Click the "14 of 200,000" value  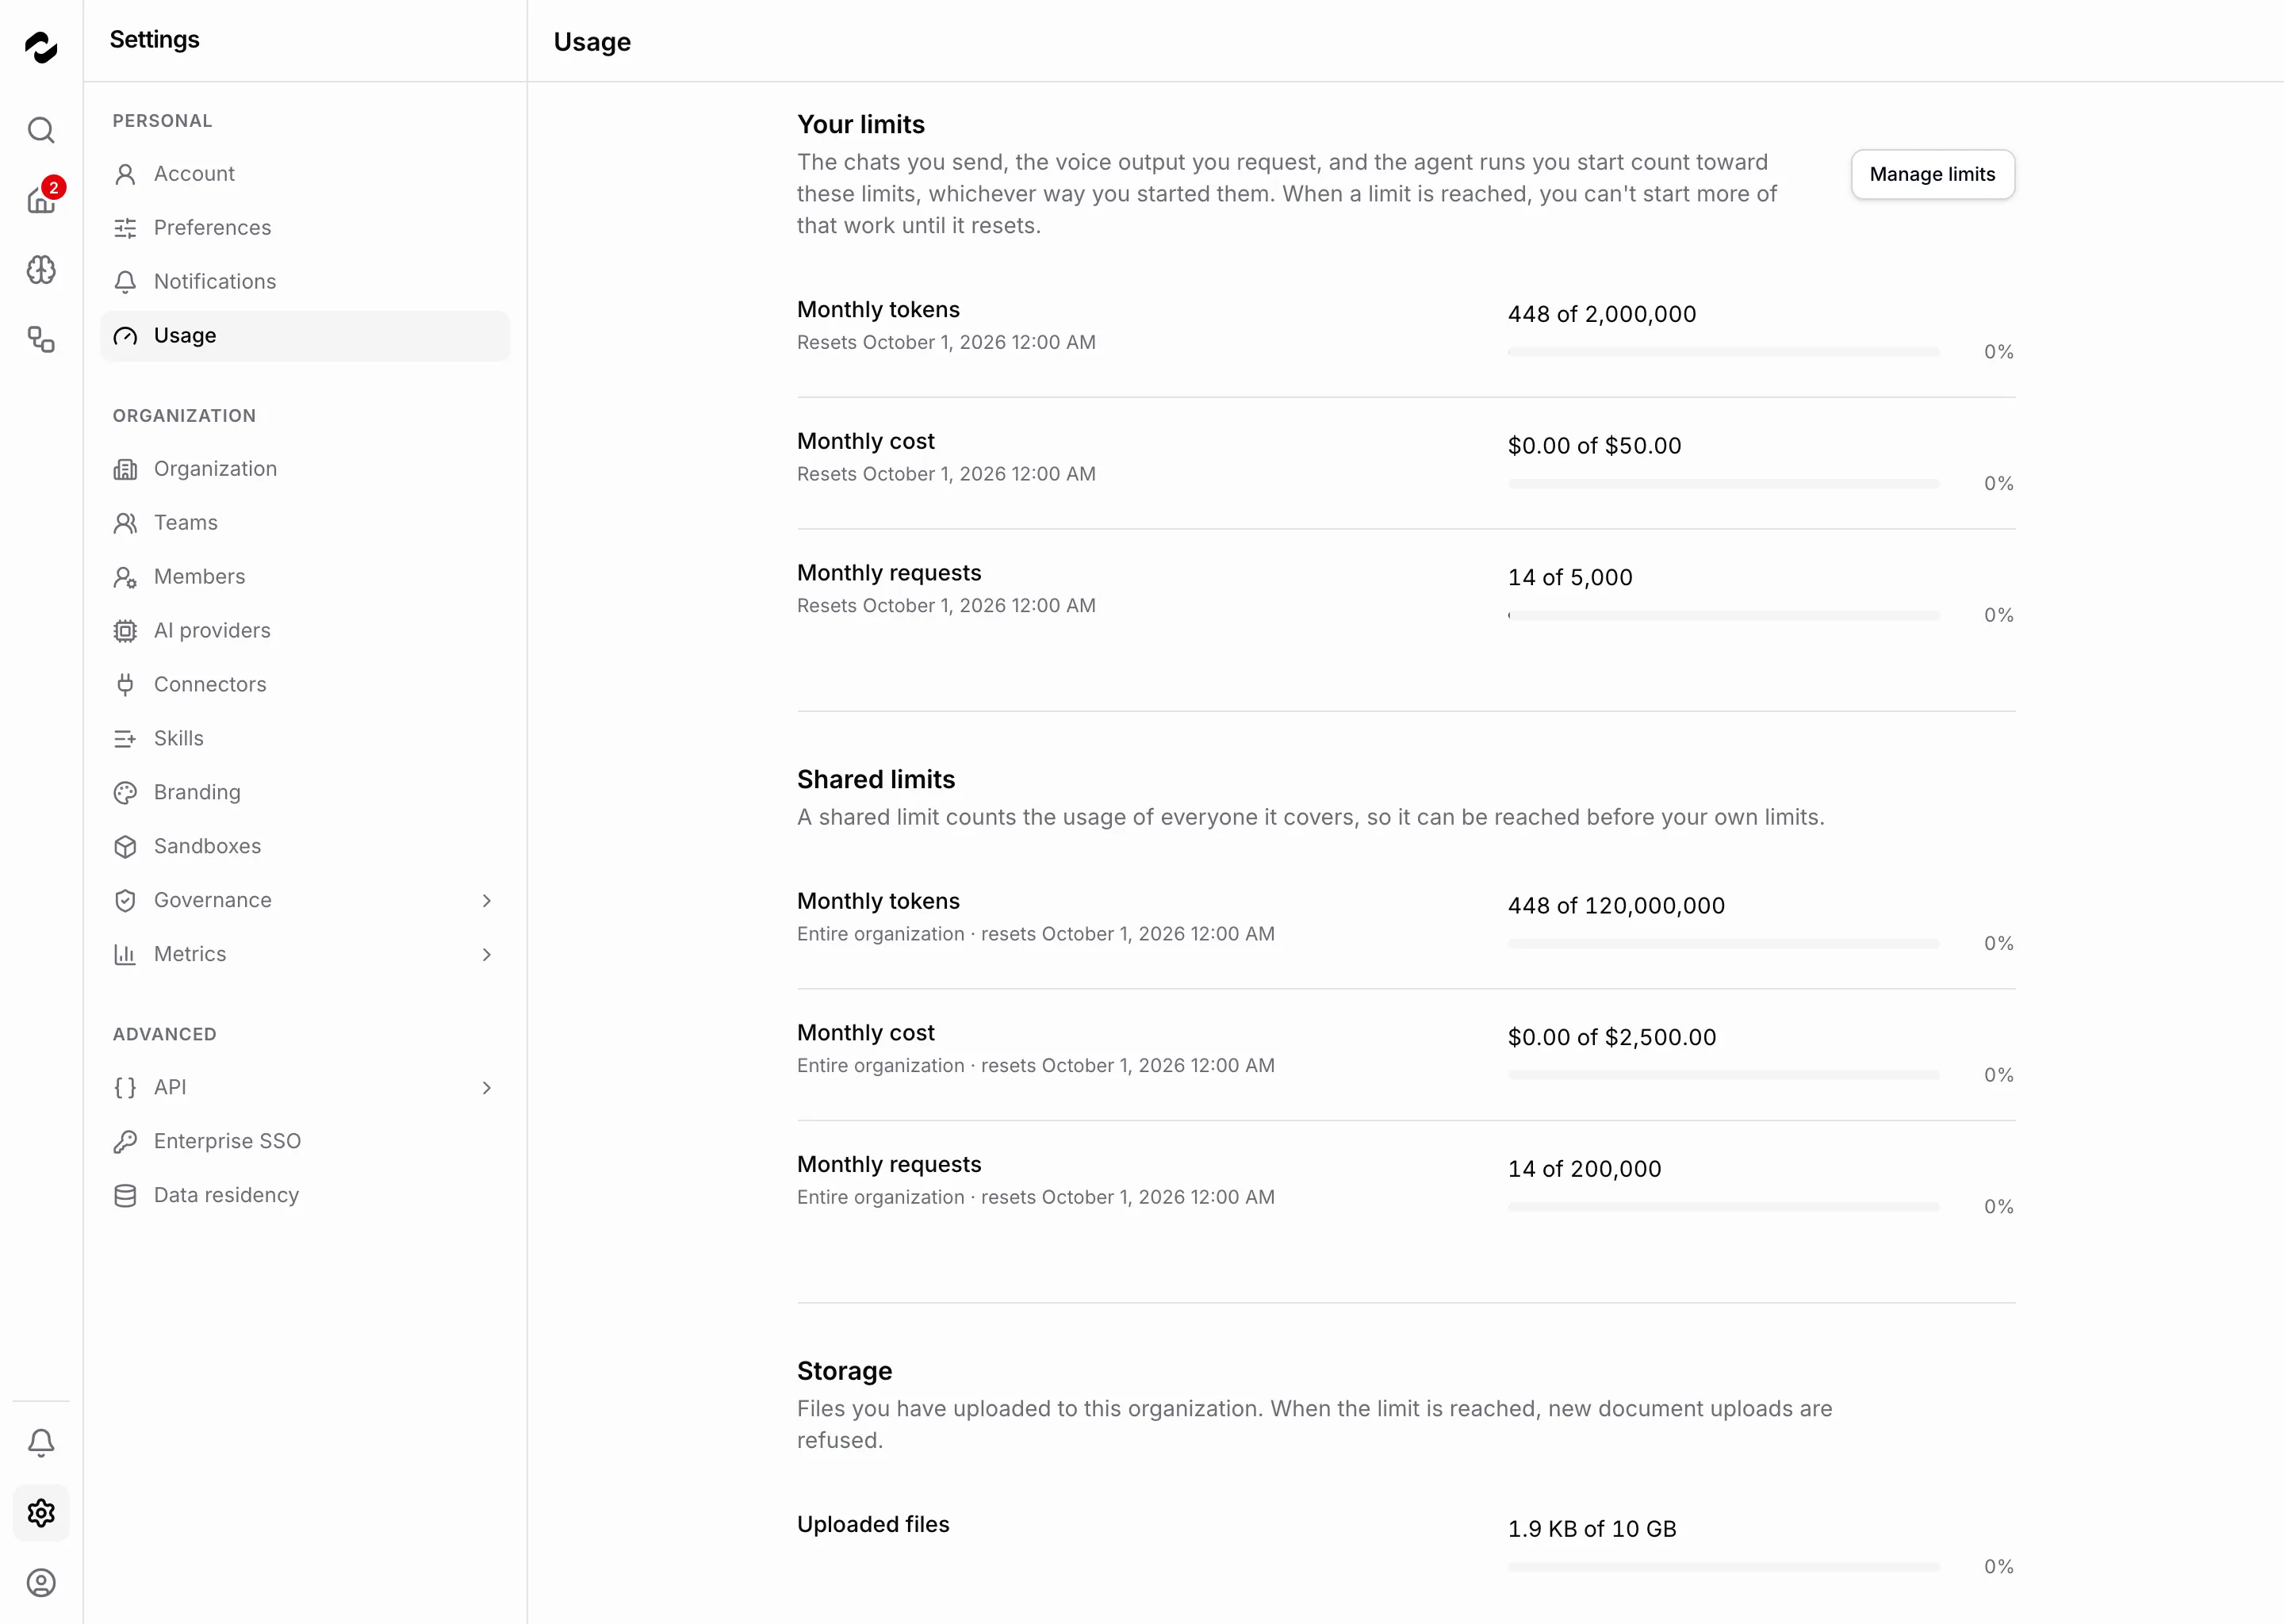(x=1584, y=1169)
